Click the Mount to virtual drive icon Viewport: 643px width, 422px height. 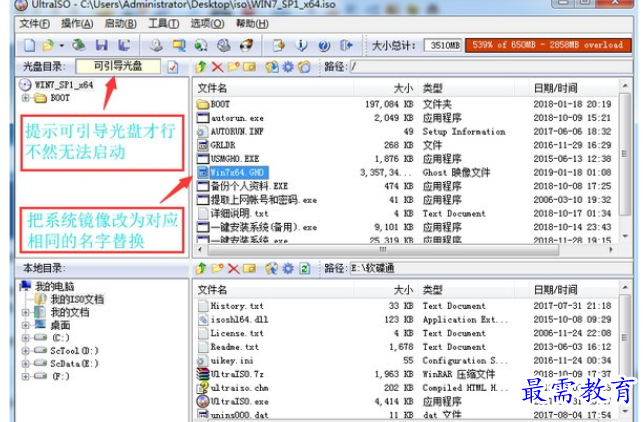point(223,45)
